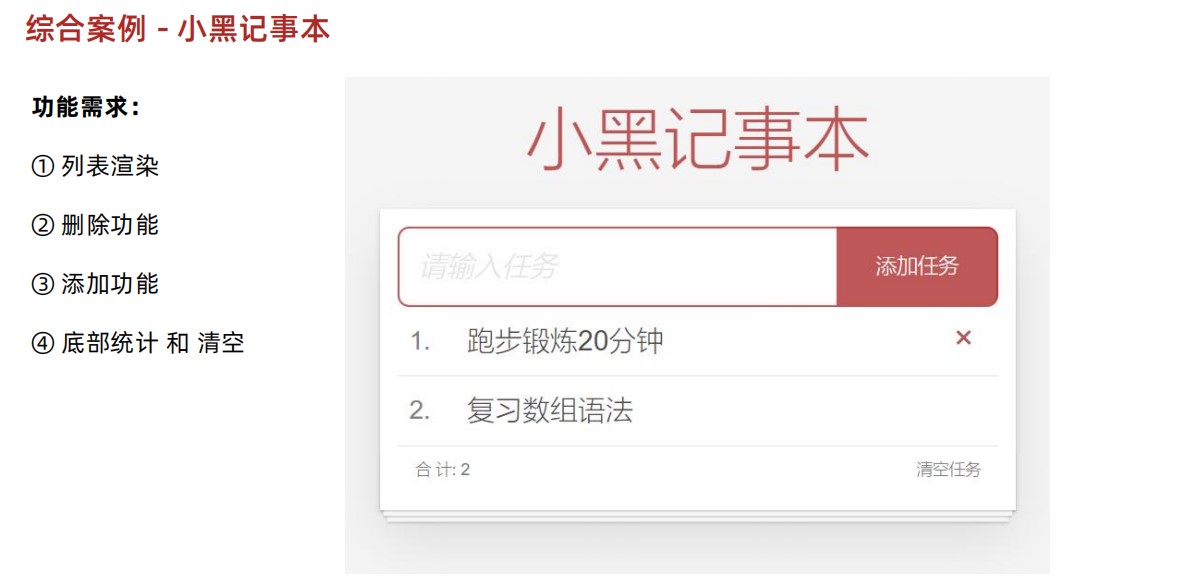Delete the '跑步锻炼20分钟' task via its × icon
Viewport: 1188px width, 586px height.
click(962, 338)
